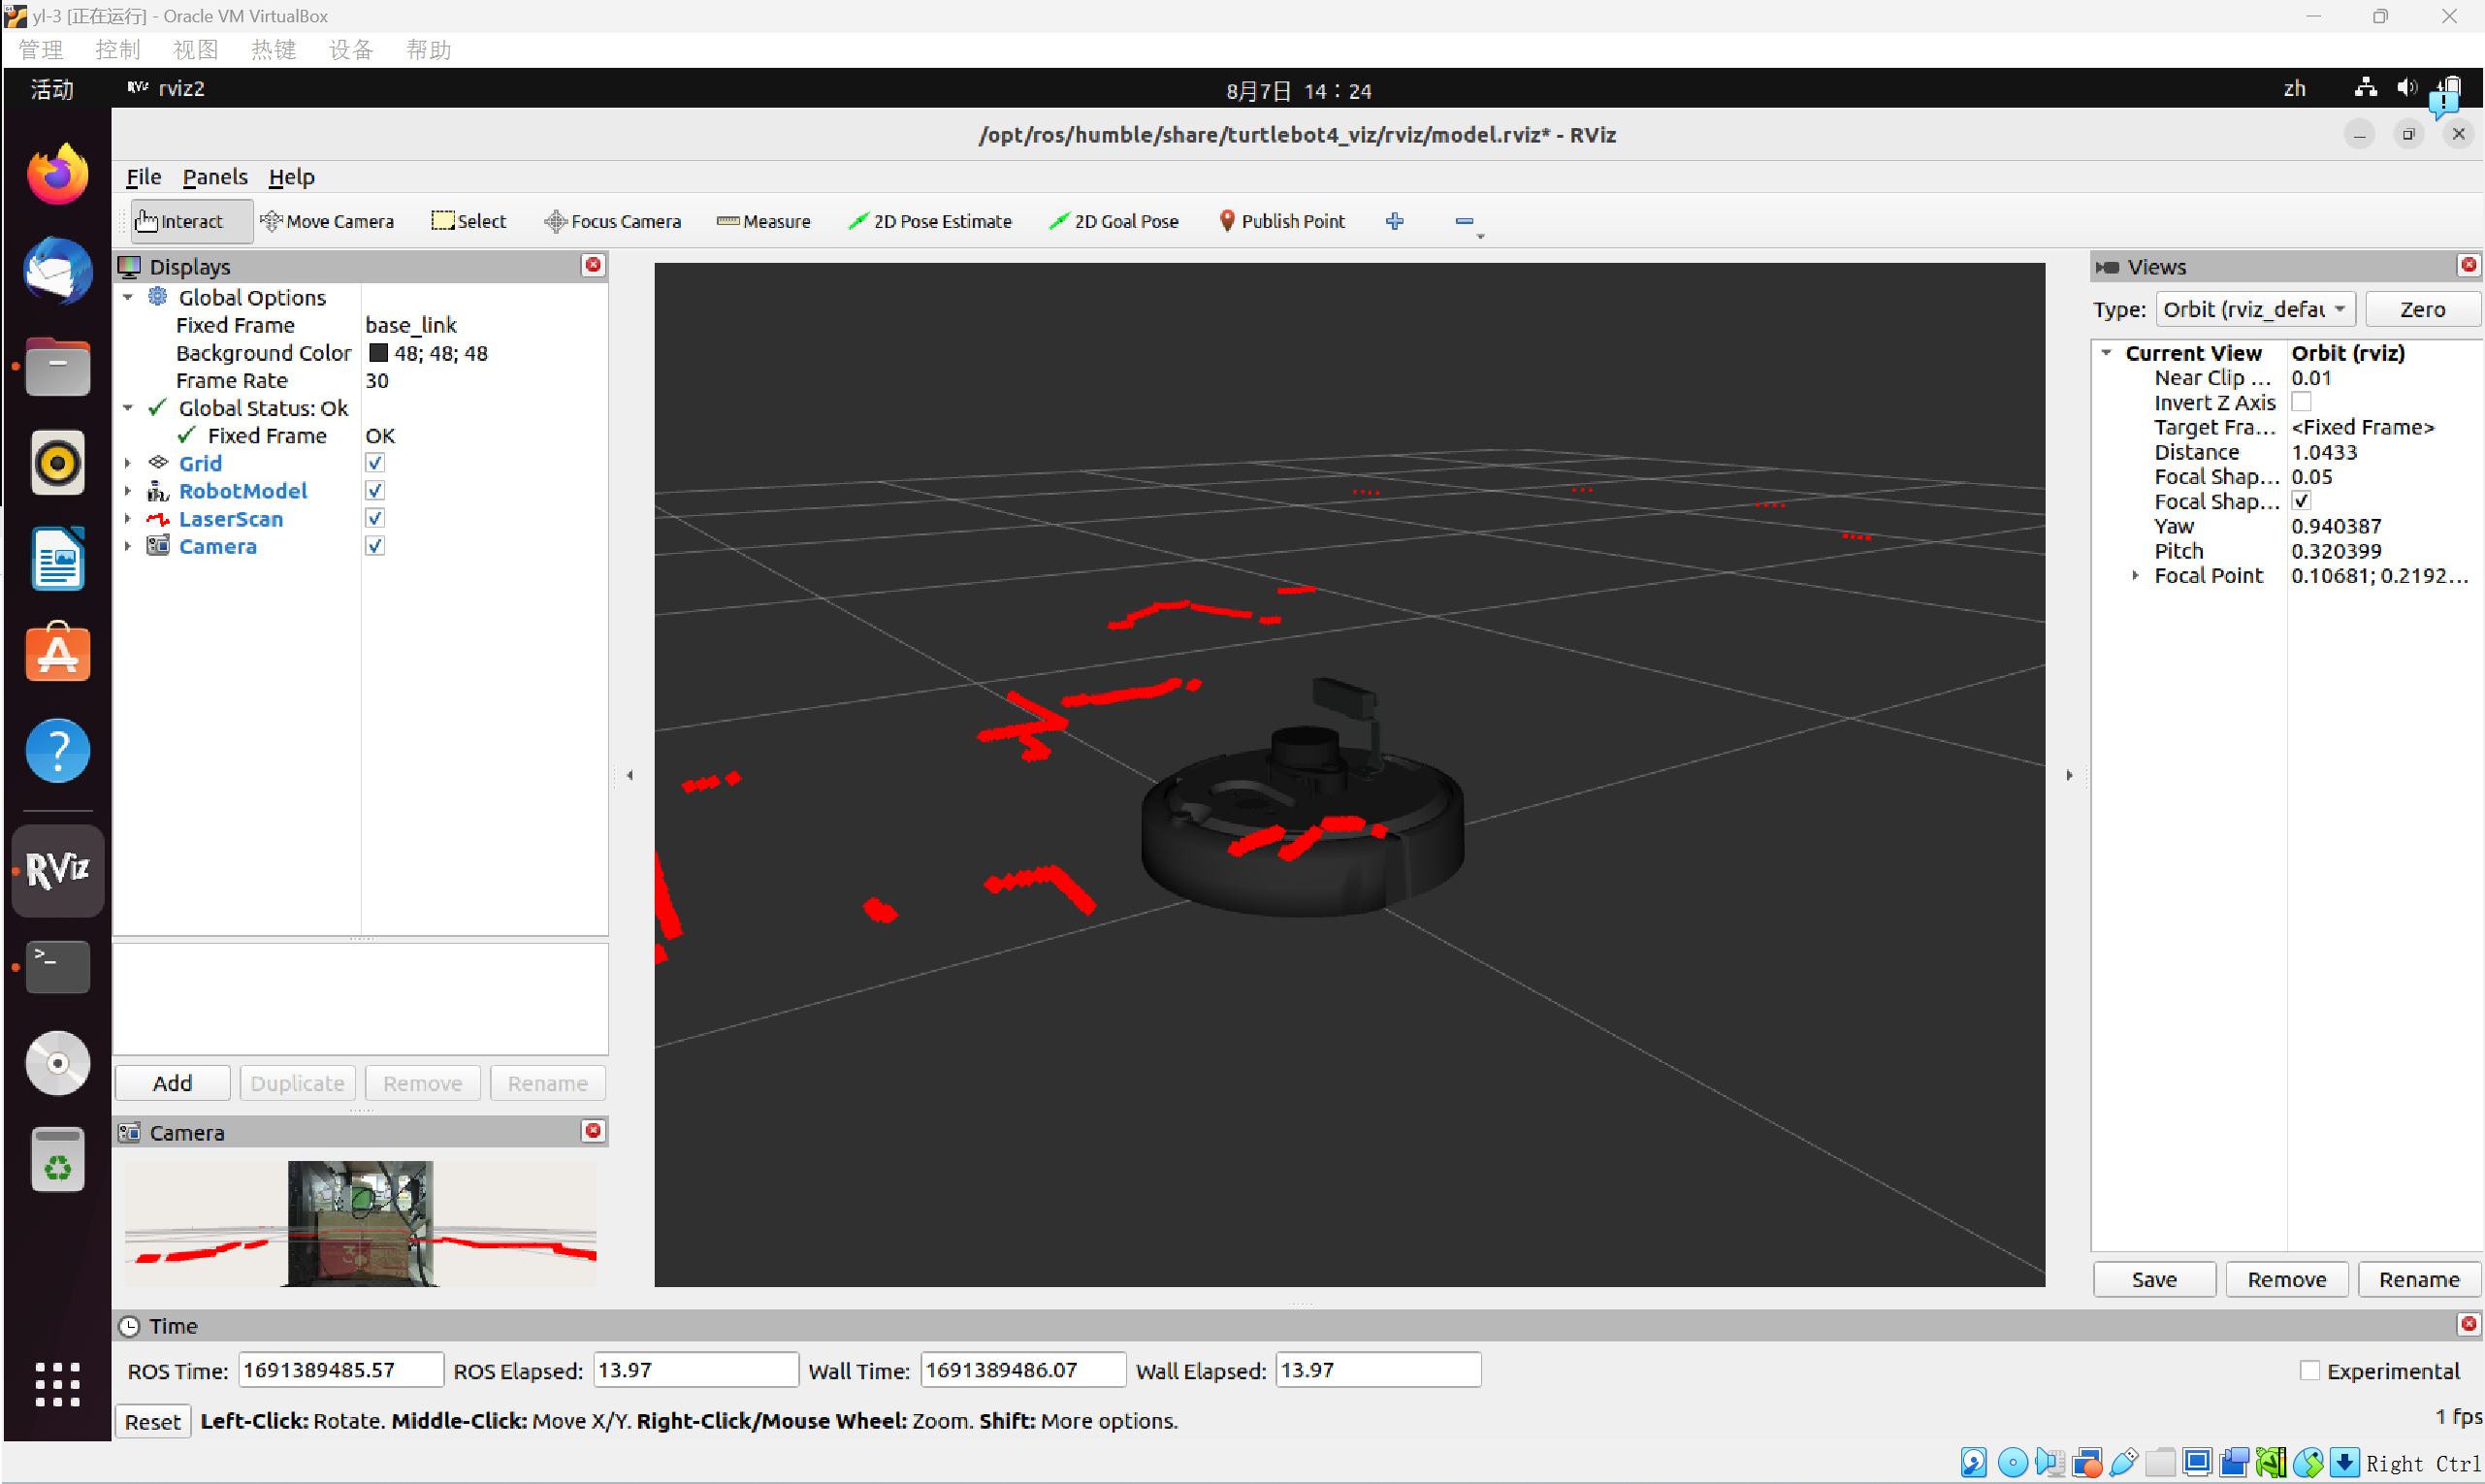Close the Views panel
Viewport: 2485px width, 1484px height.
[x=2468, y=265]
